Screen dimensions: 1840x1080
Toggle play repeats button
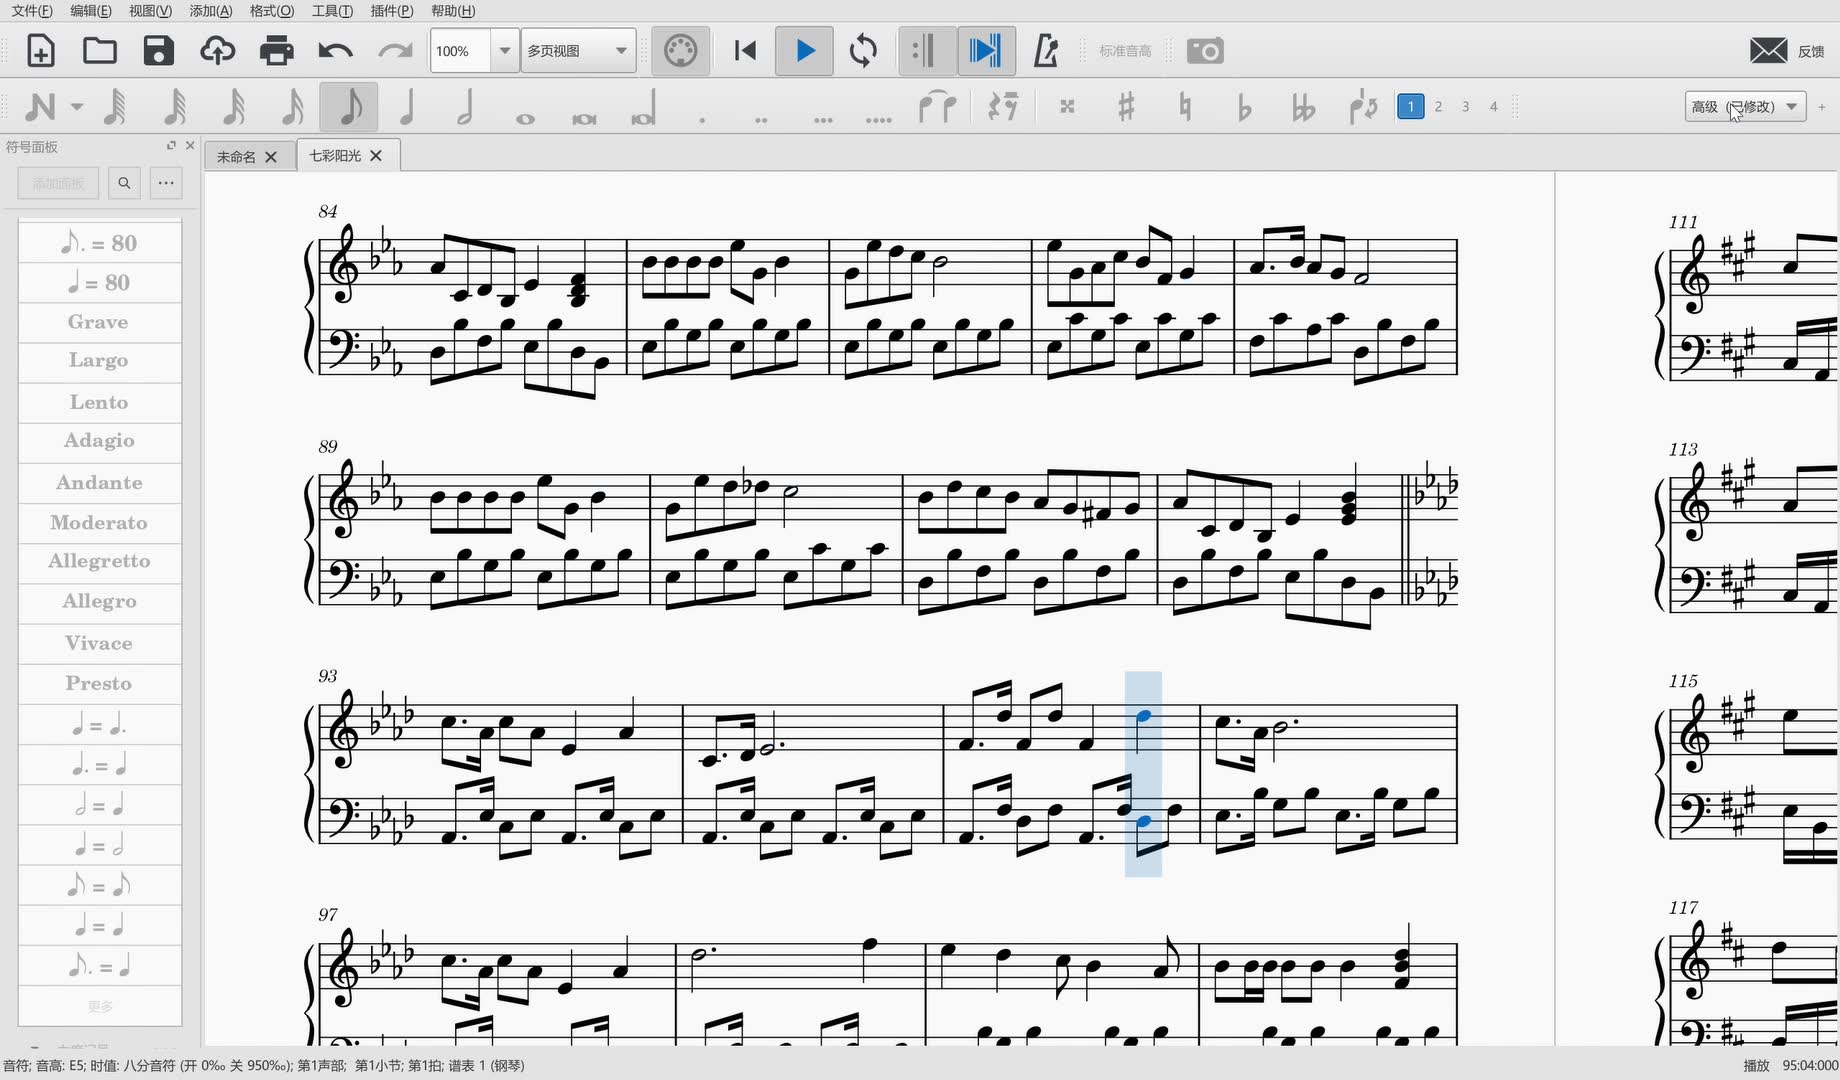click(x=927, y=51)
